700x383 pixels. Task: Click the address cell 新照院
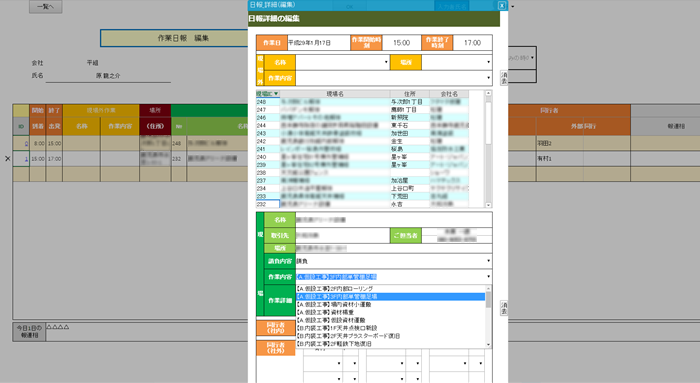[x=410, y=117]
